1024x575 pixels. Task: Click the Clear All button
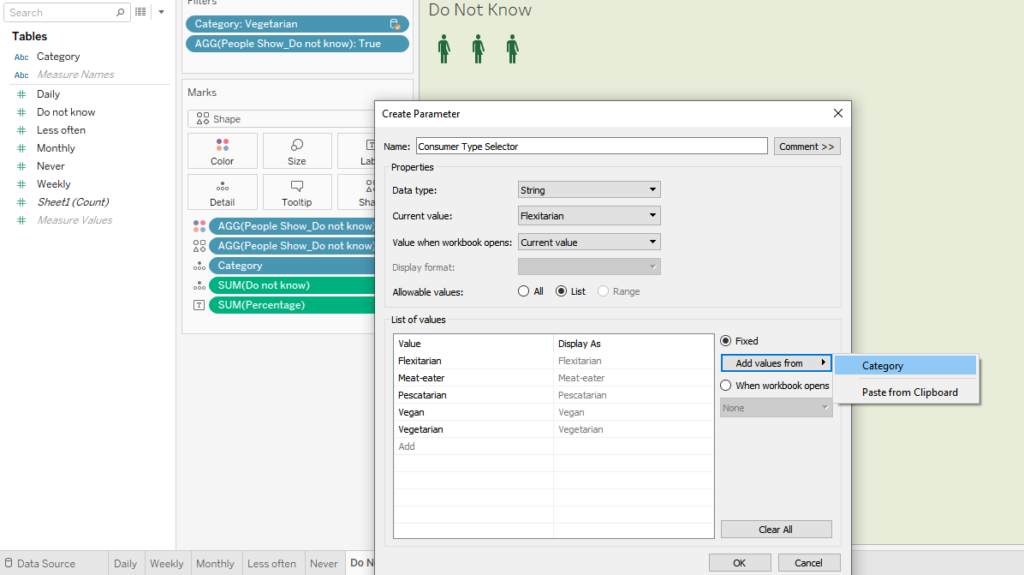776,529
